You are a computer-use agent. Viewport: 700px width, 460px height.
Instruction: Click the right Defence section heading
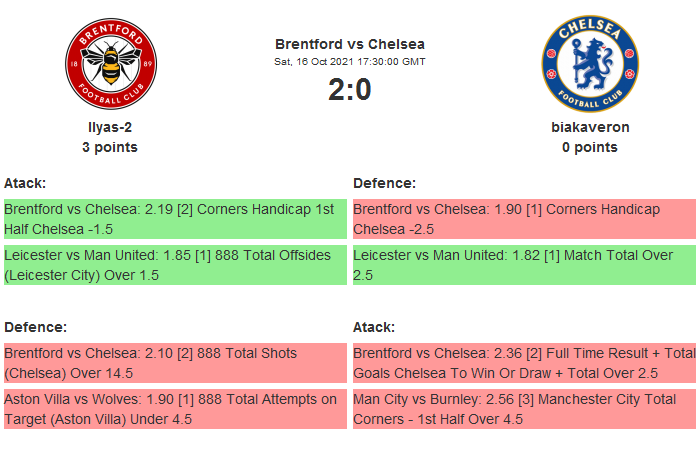(x=385, y=183)
